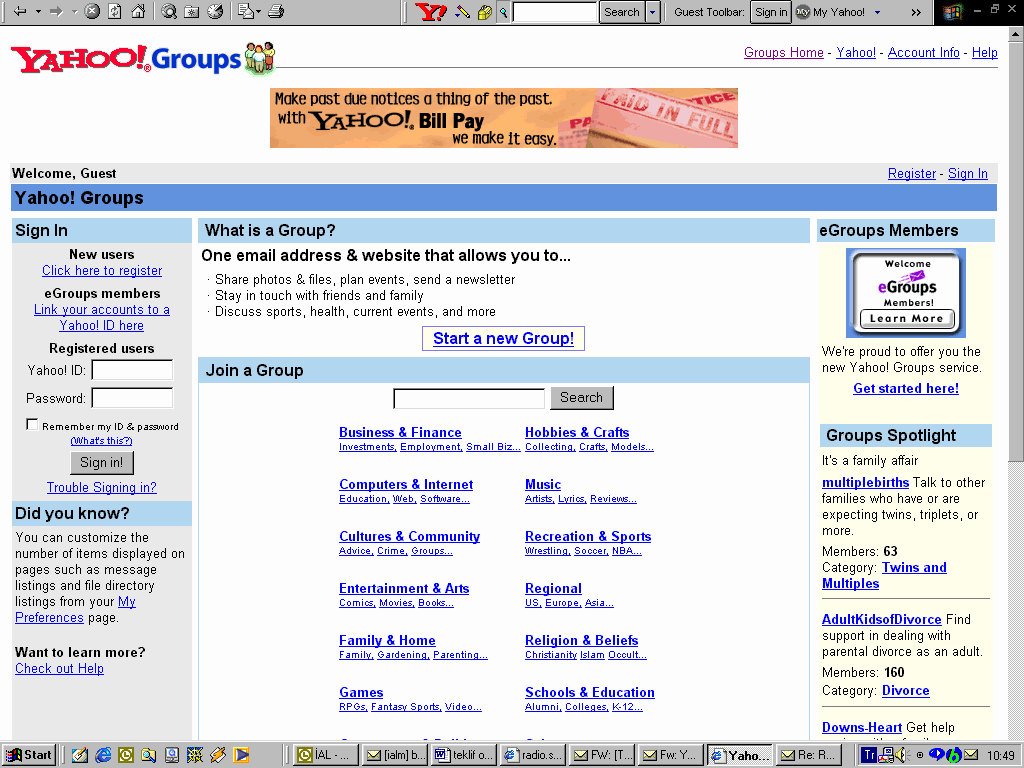Click the 'Start a new Group!' link
Image resolution: width=1024 pixels, height=768 pixels.
point(504,338)
